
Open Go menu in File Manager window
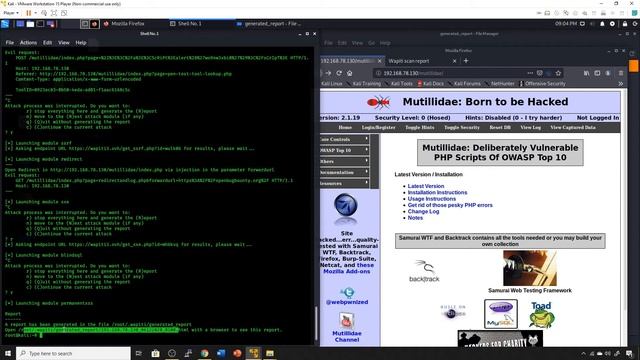pyautogui.click(x=371, y=43)
